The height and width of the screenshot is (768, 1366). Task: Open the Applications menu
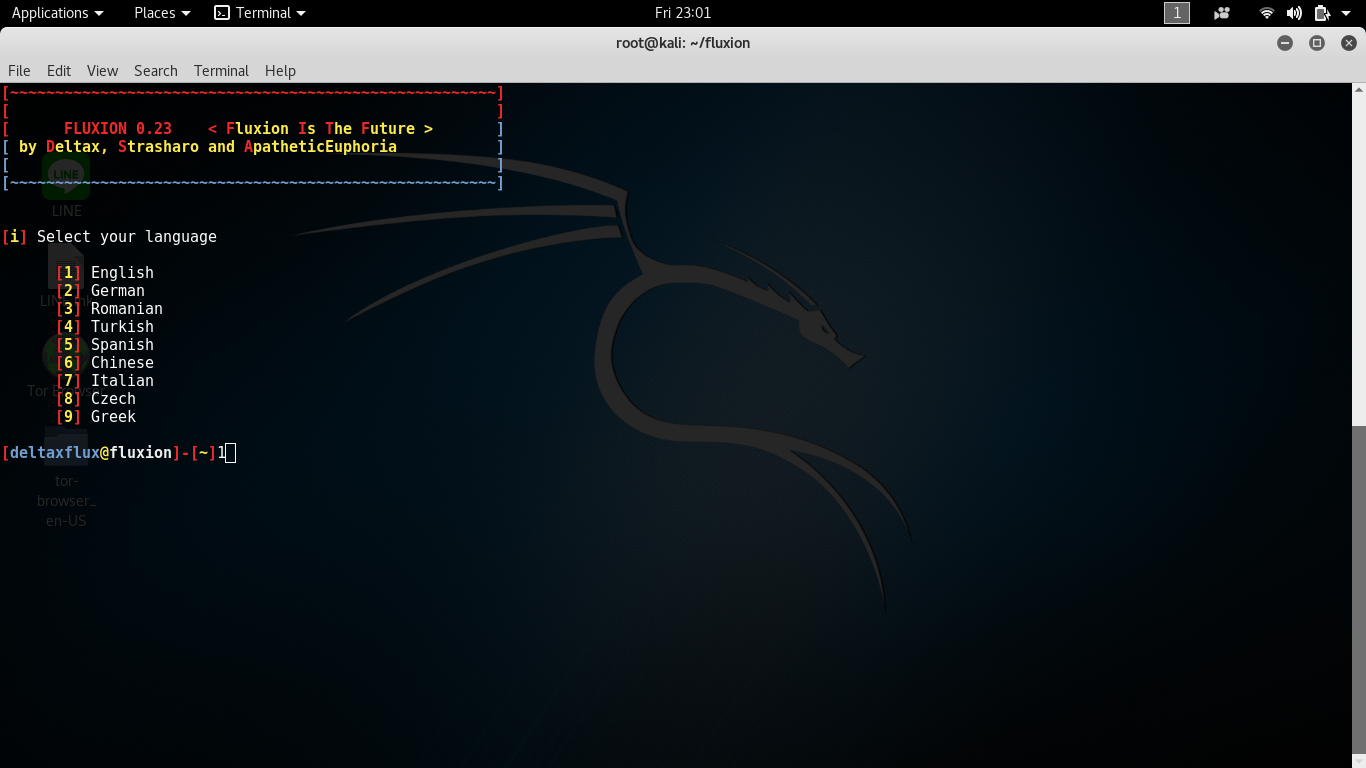57,13
